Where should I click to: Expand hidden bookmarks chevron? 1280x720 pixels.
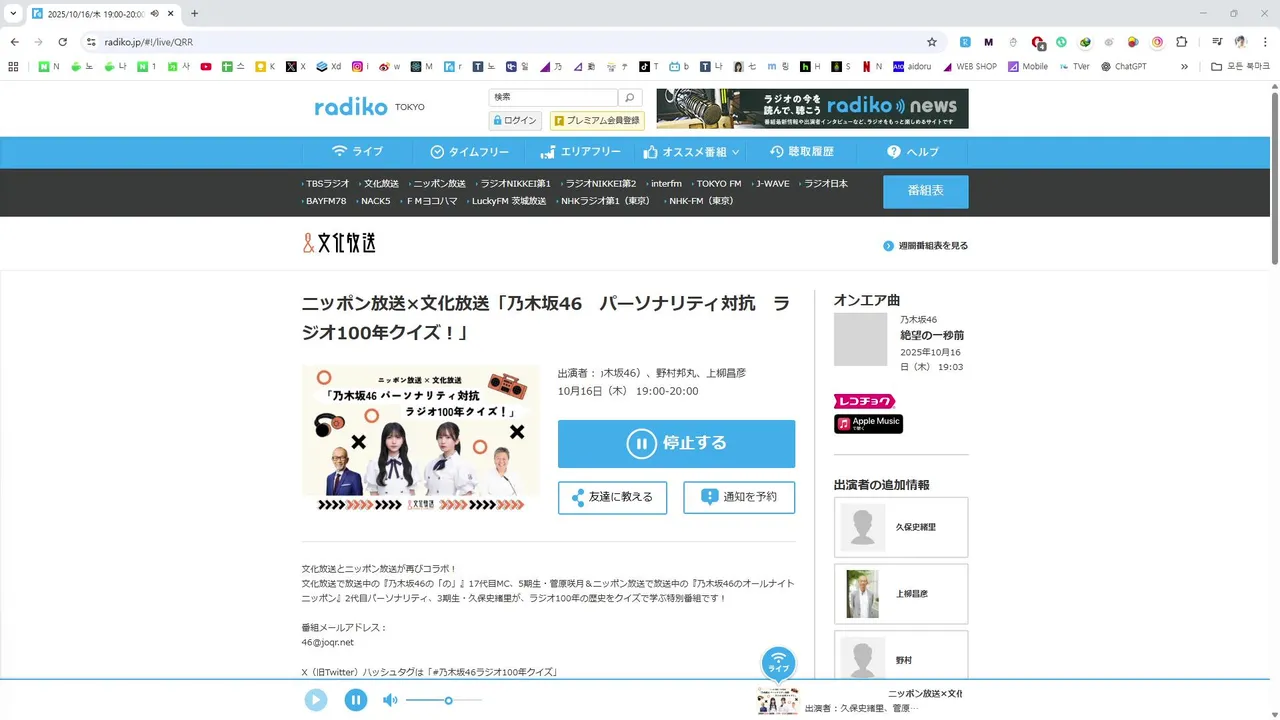coord(1185,67)
